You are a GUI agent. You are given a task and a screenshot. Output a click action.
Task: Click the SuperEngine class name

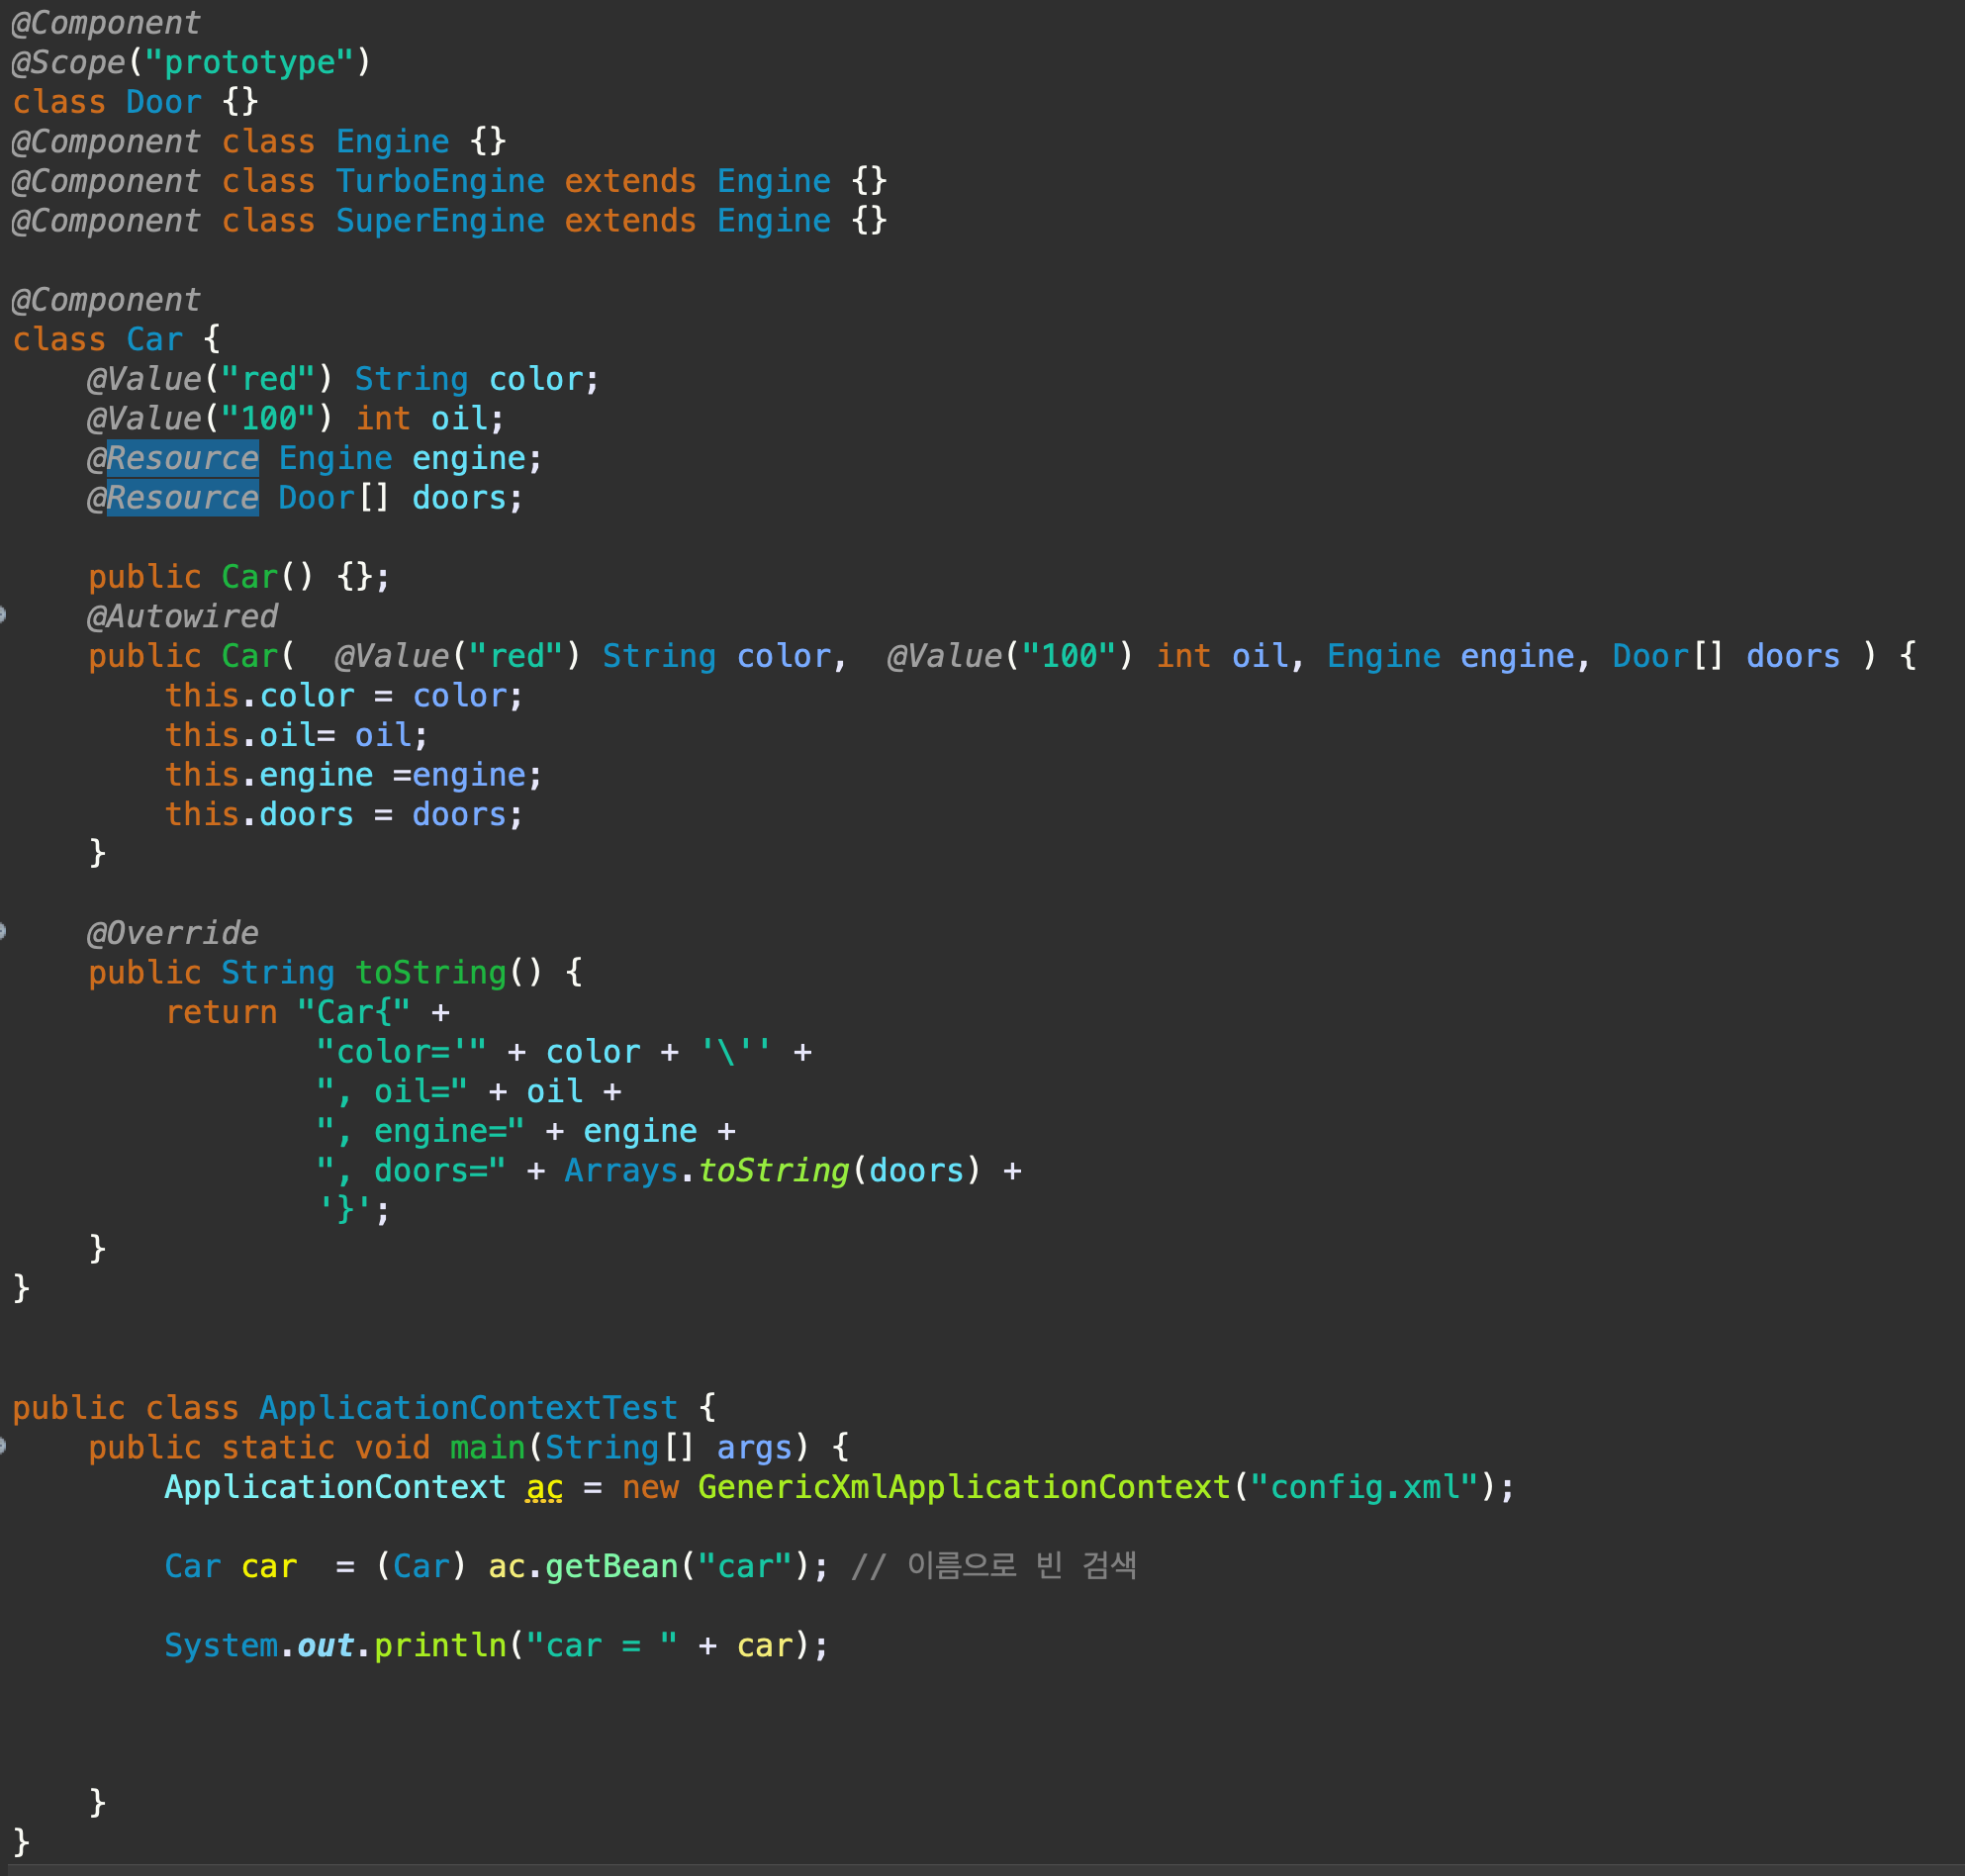(x=440, y=221)
